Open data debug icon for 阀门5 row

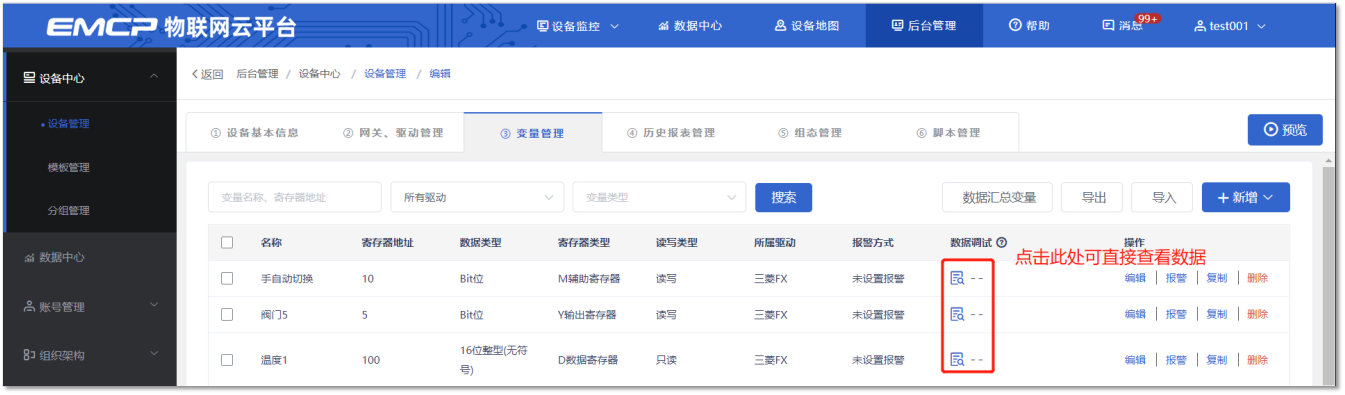click(x=957, y=314)
